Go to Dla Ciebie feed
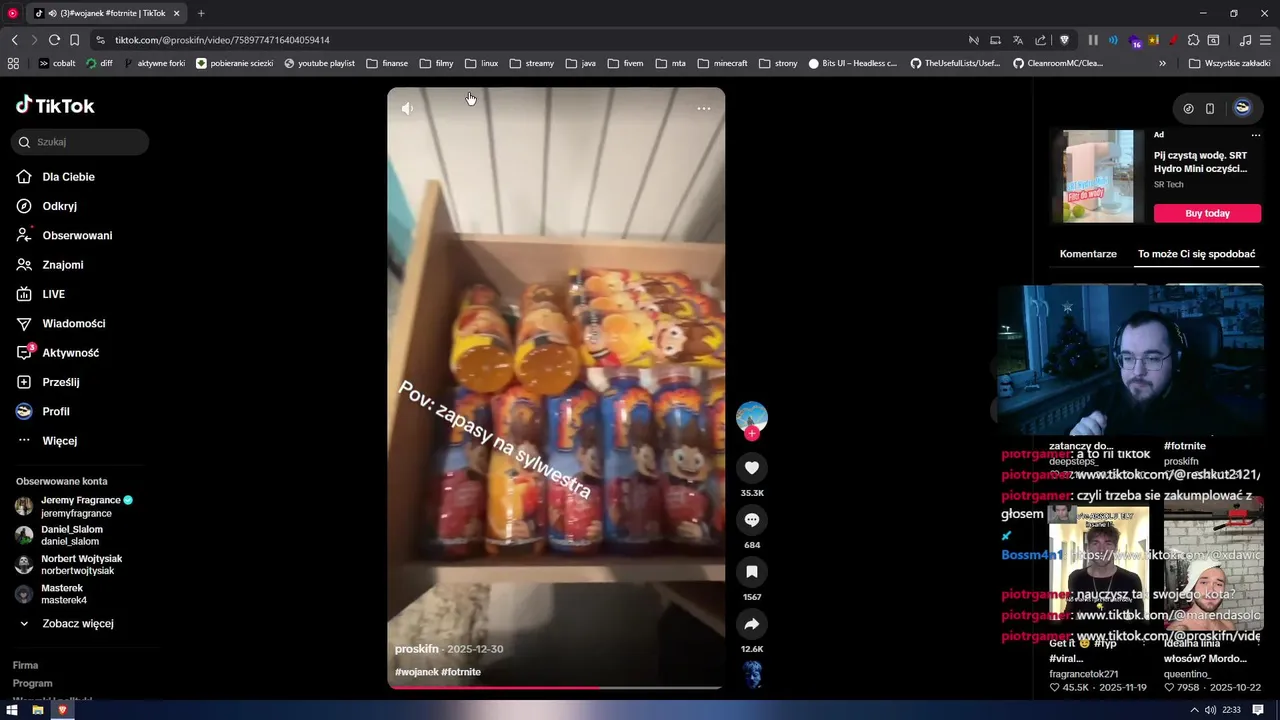1280x720 pixels. [68, 177]
